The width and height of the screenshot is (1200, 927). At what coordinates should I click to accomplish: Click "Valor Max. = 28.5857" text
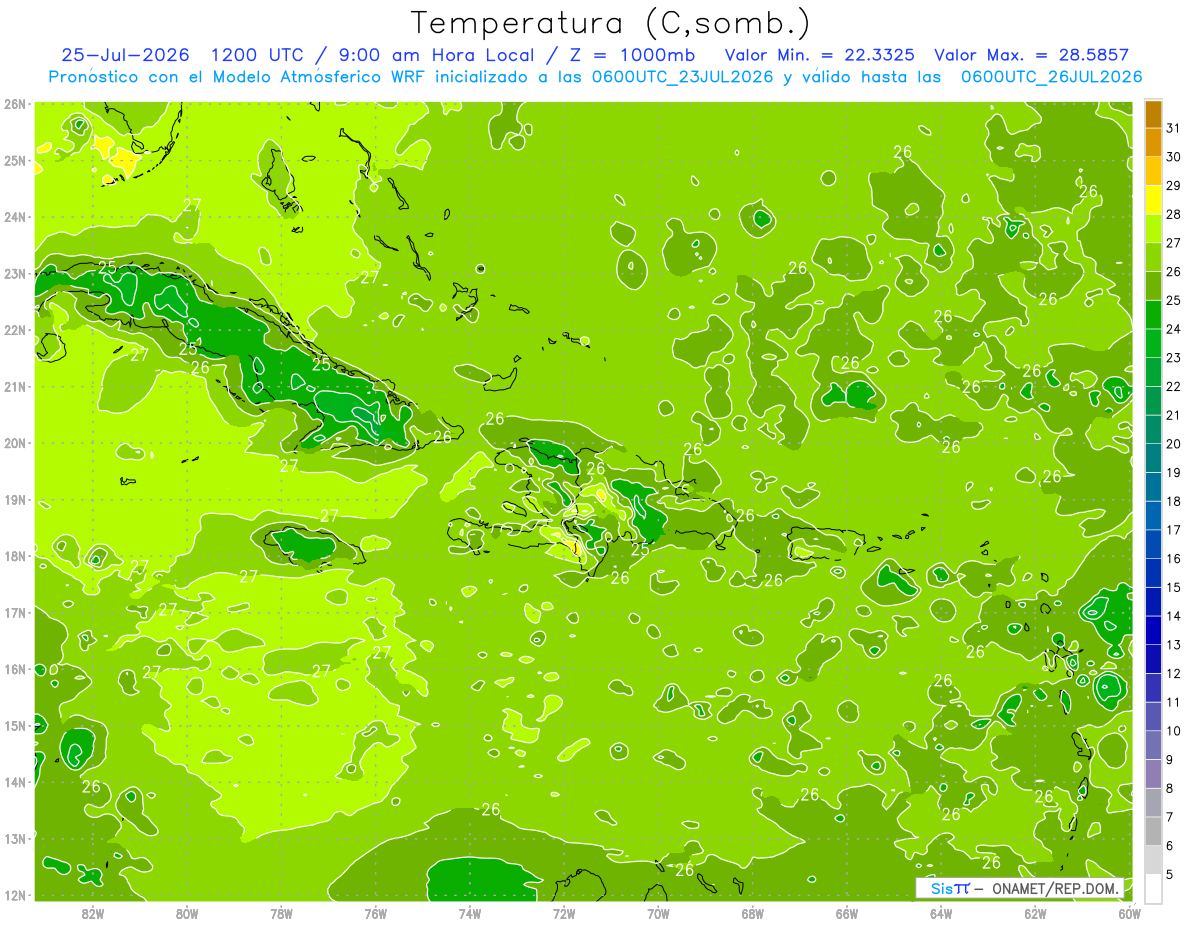pyautogui.click(x=1032, y=55)
